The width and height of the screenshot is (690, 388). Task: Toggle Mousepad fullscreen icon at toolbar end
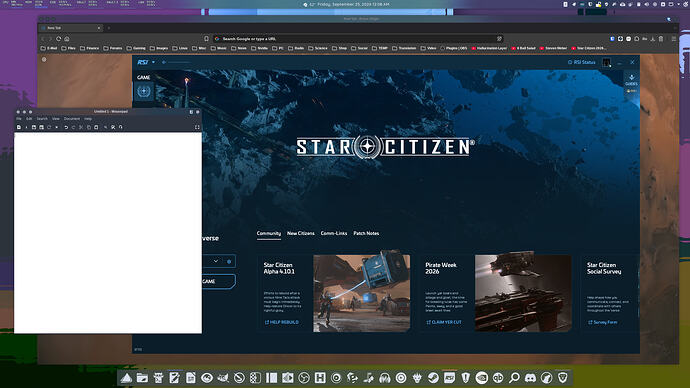(197, 127)
